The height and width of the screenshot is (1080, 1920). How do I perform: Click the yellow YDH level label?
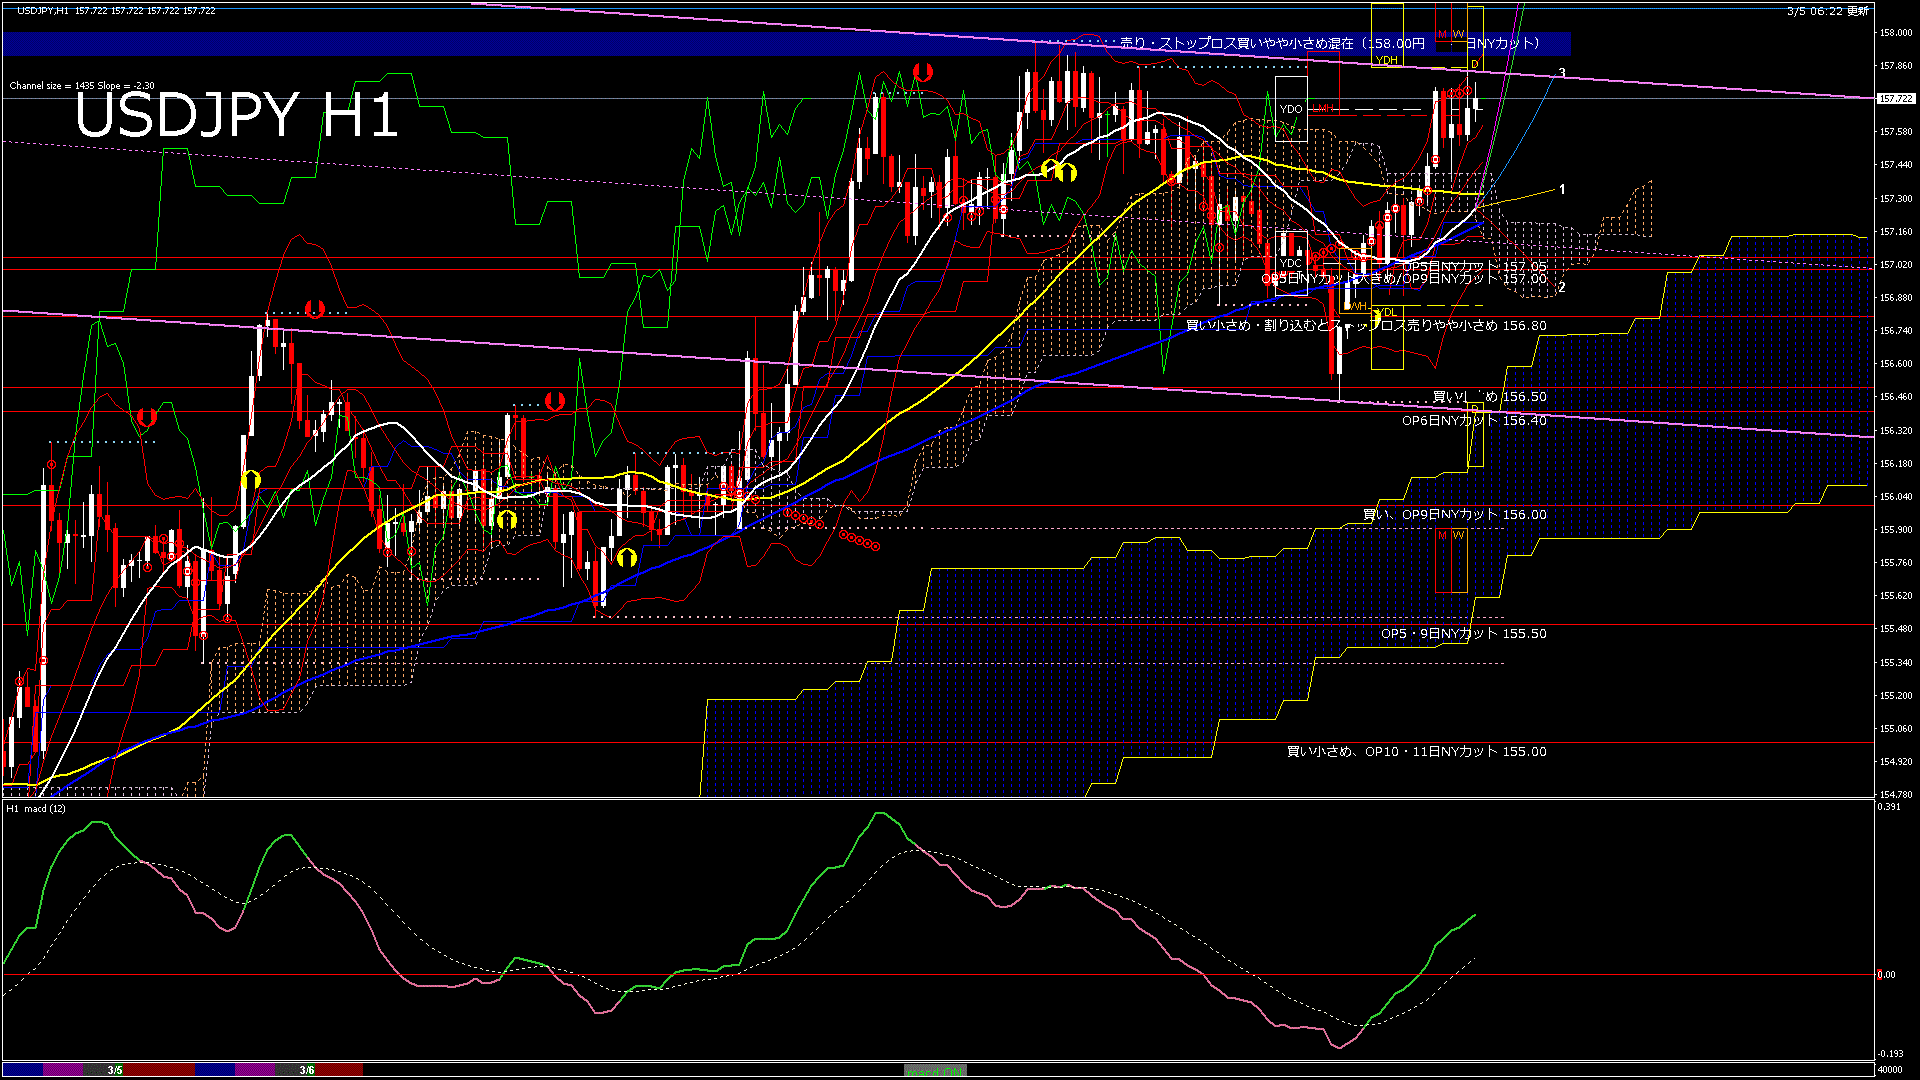tap(1386, 60)
